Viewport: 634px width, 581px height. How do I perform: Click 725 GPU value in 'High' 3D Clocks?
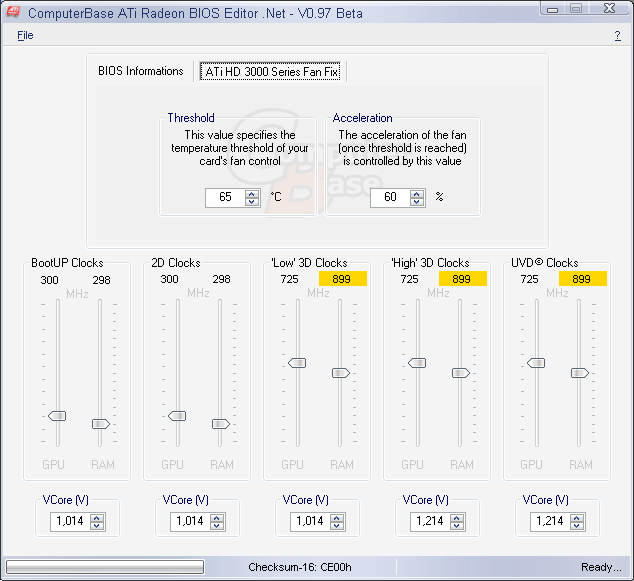point(410,279)
